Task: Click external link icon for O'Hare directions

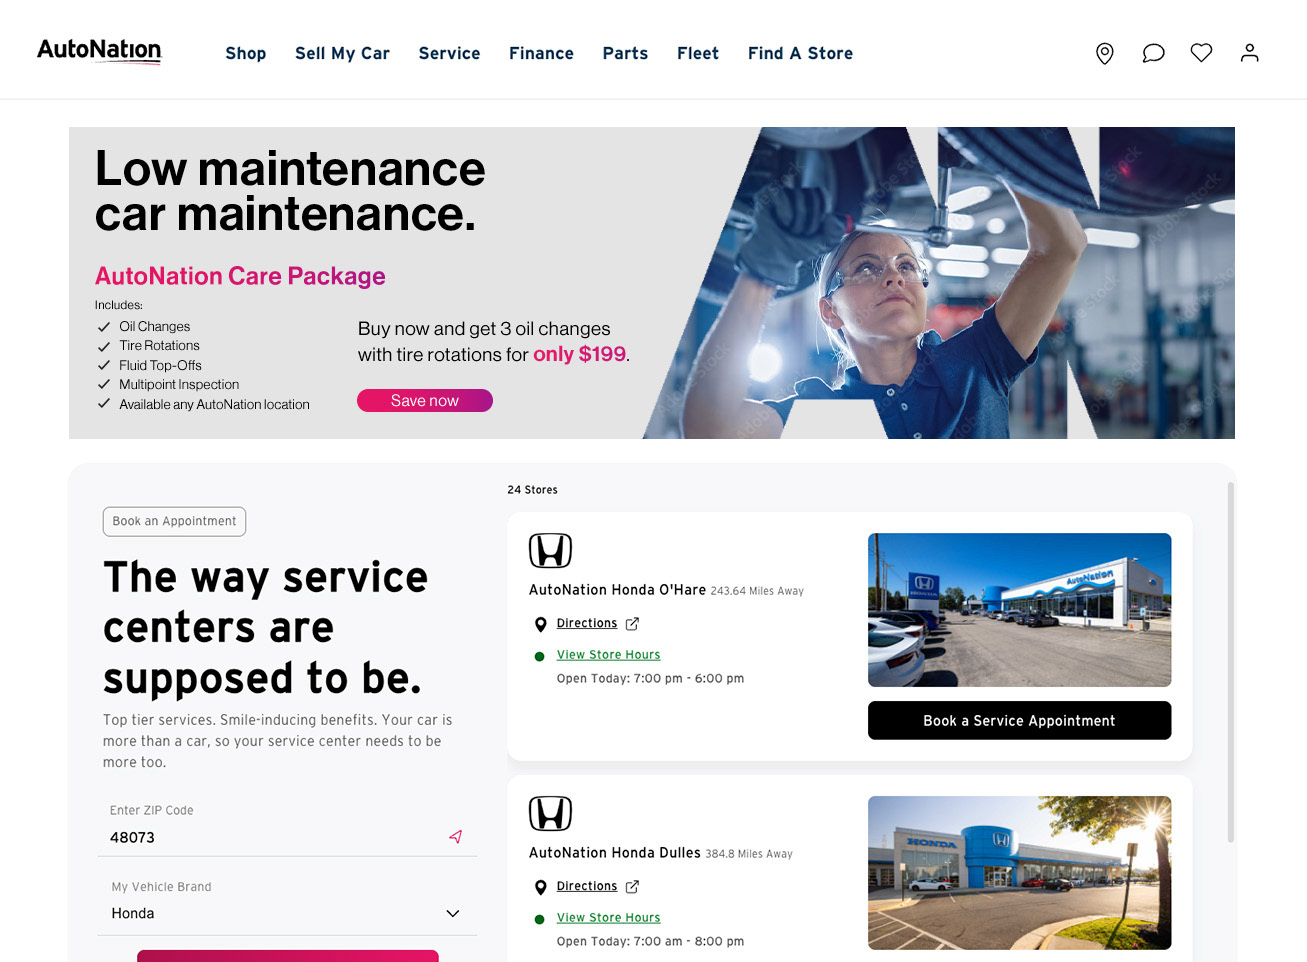Action: pos(632,624)
